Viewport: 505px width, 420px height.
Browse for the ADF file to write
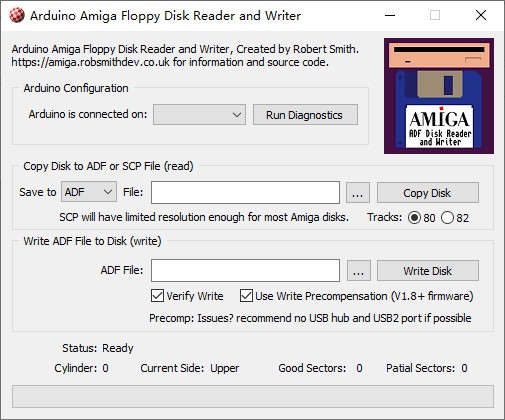359,270
